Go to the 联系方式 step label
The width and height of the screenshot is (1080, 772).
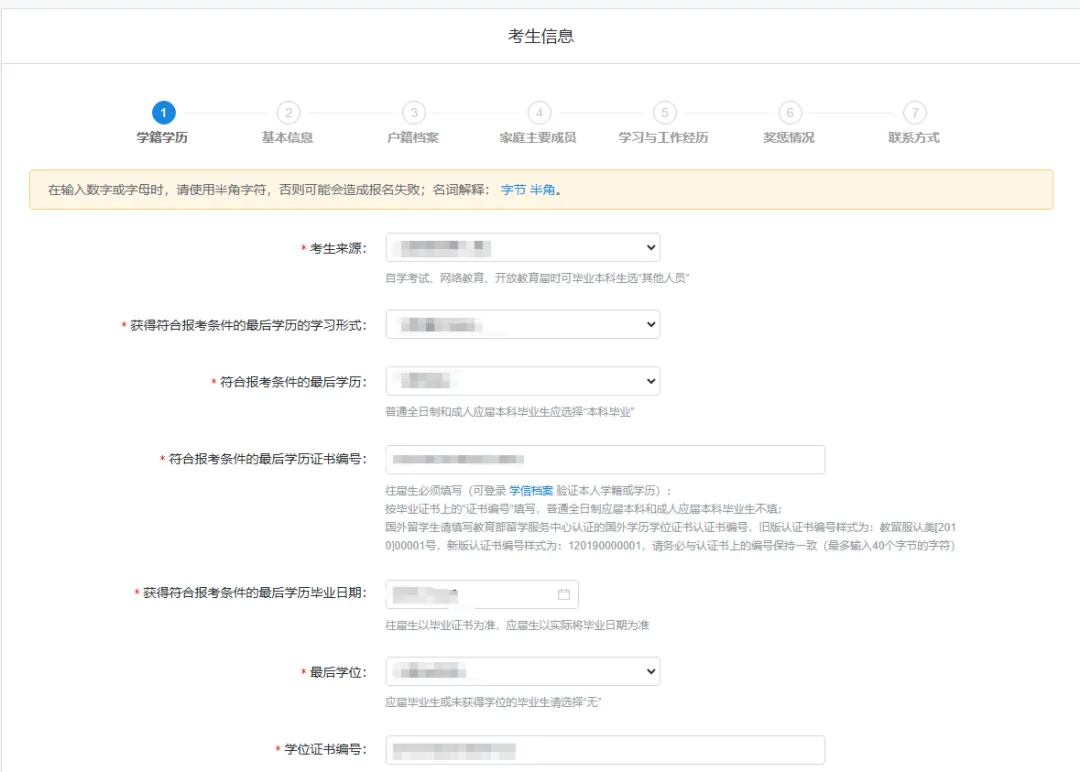click(914, 138)
